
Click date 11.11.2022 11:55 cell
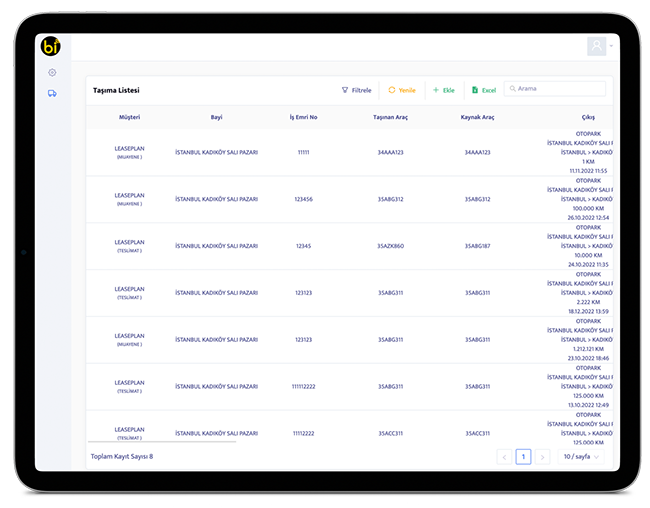[x=588, y=171]
